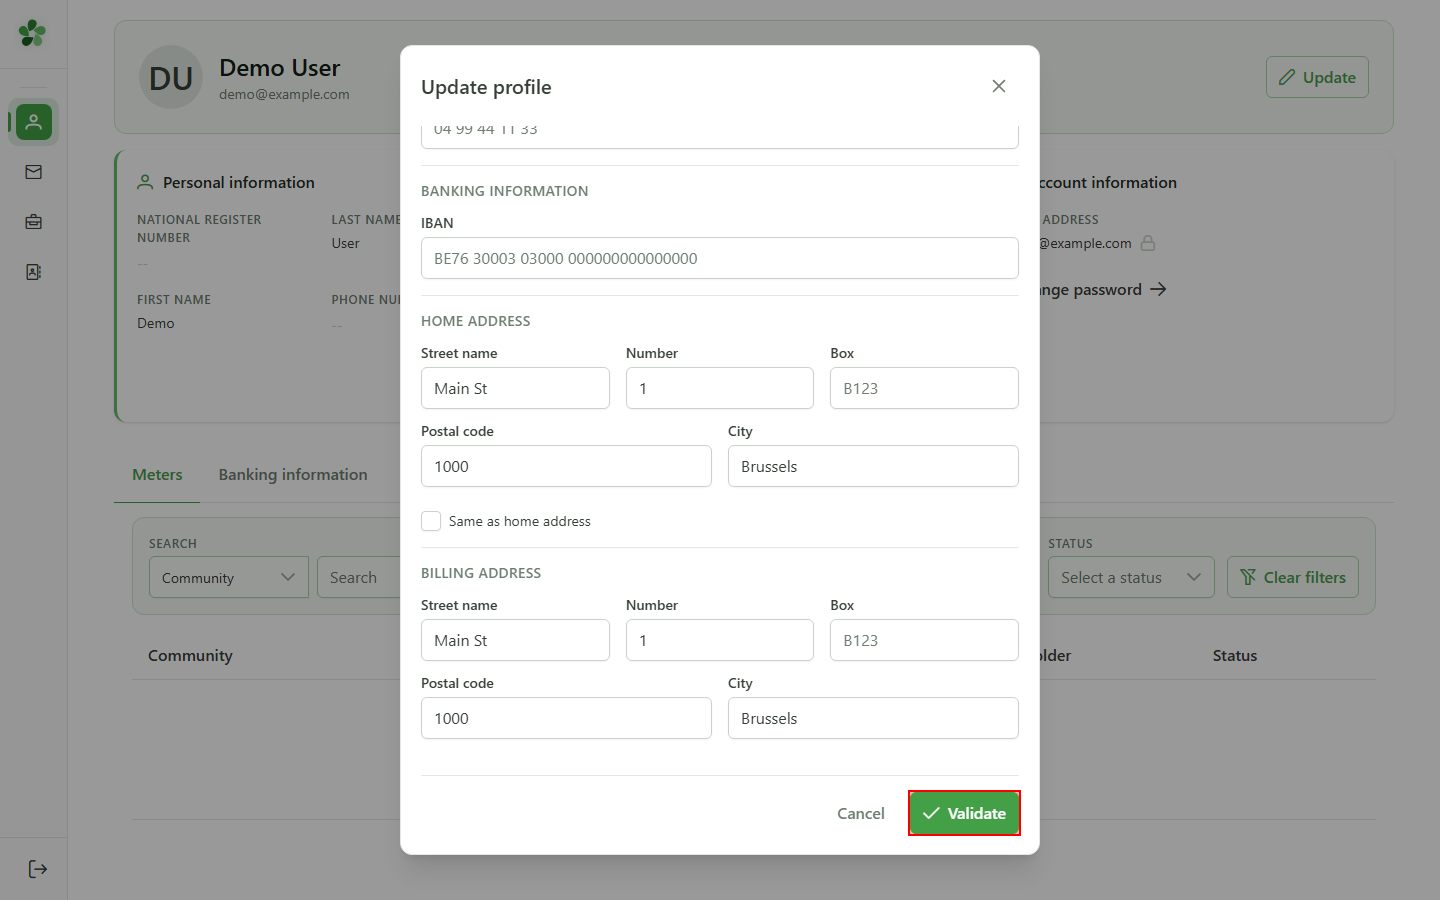Image resolution: width=1440 pixels, height=900 pixels.
Task: Click the Demo User name heading
Action: [279, 68]
